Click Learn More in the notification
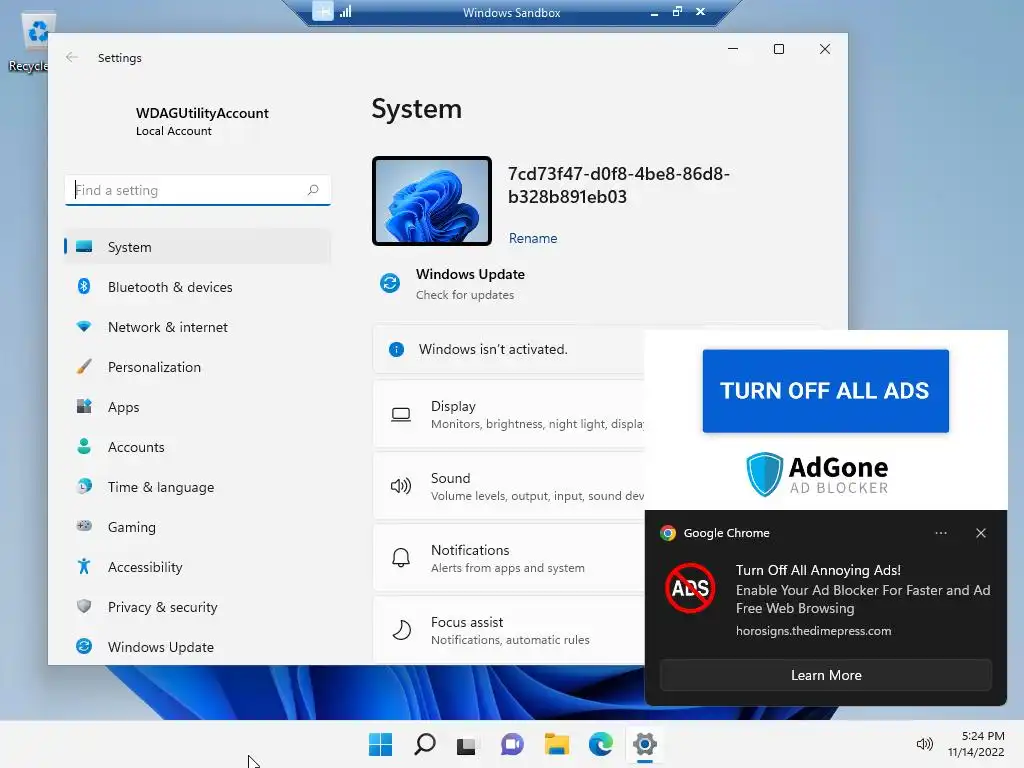The height and width of the screenshot is (768, 1024). pyautogui.click(x=825, y=675)
